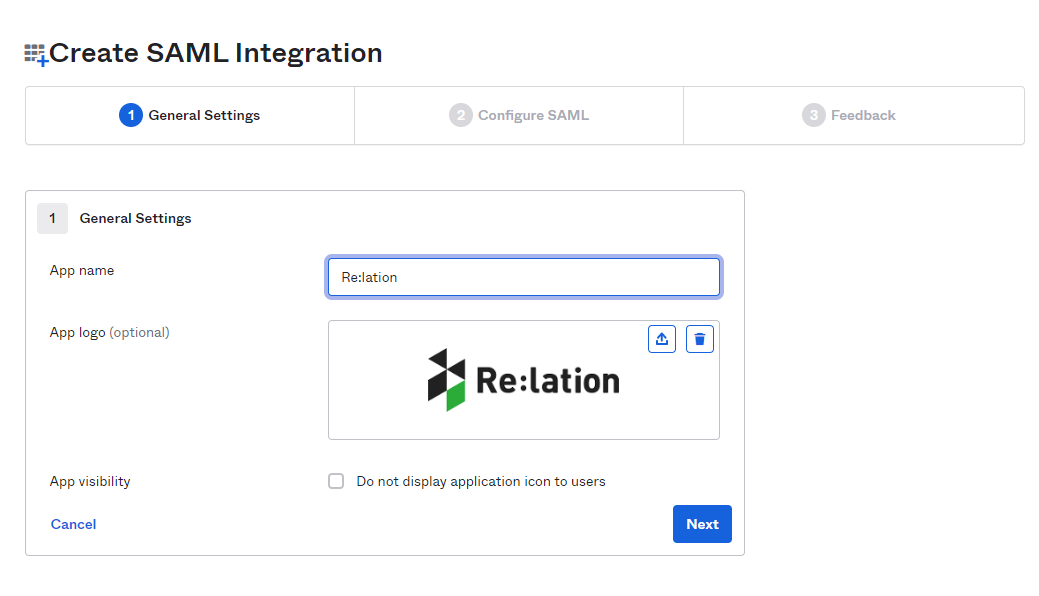Viewport: 1039px width, 596px height.
Task: Click the Next button
Action: (702, 524)
